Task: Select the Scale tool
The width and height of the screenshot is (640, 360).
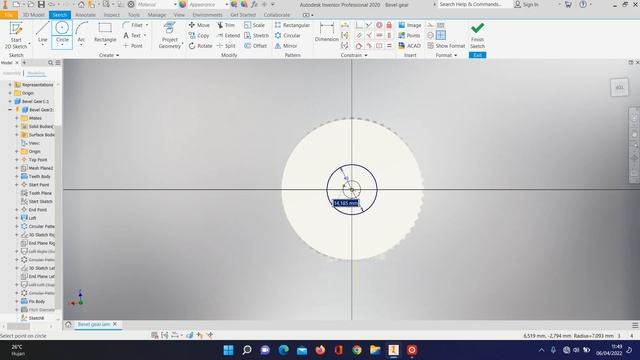Action: tap(254, 25)
